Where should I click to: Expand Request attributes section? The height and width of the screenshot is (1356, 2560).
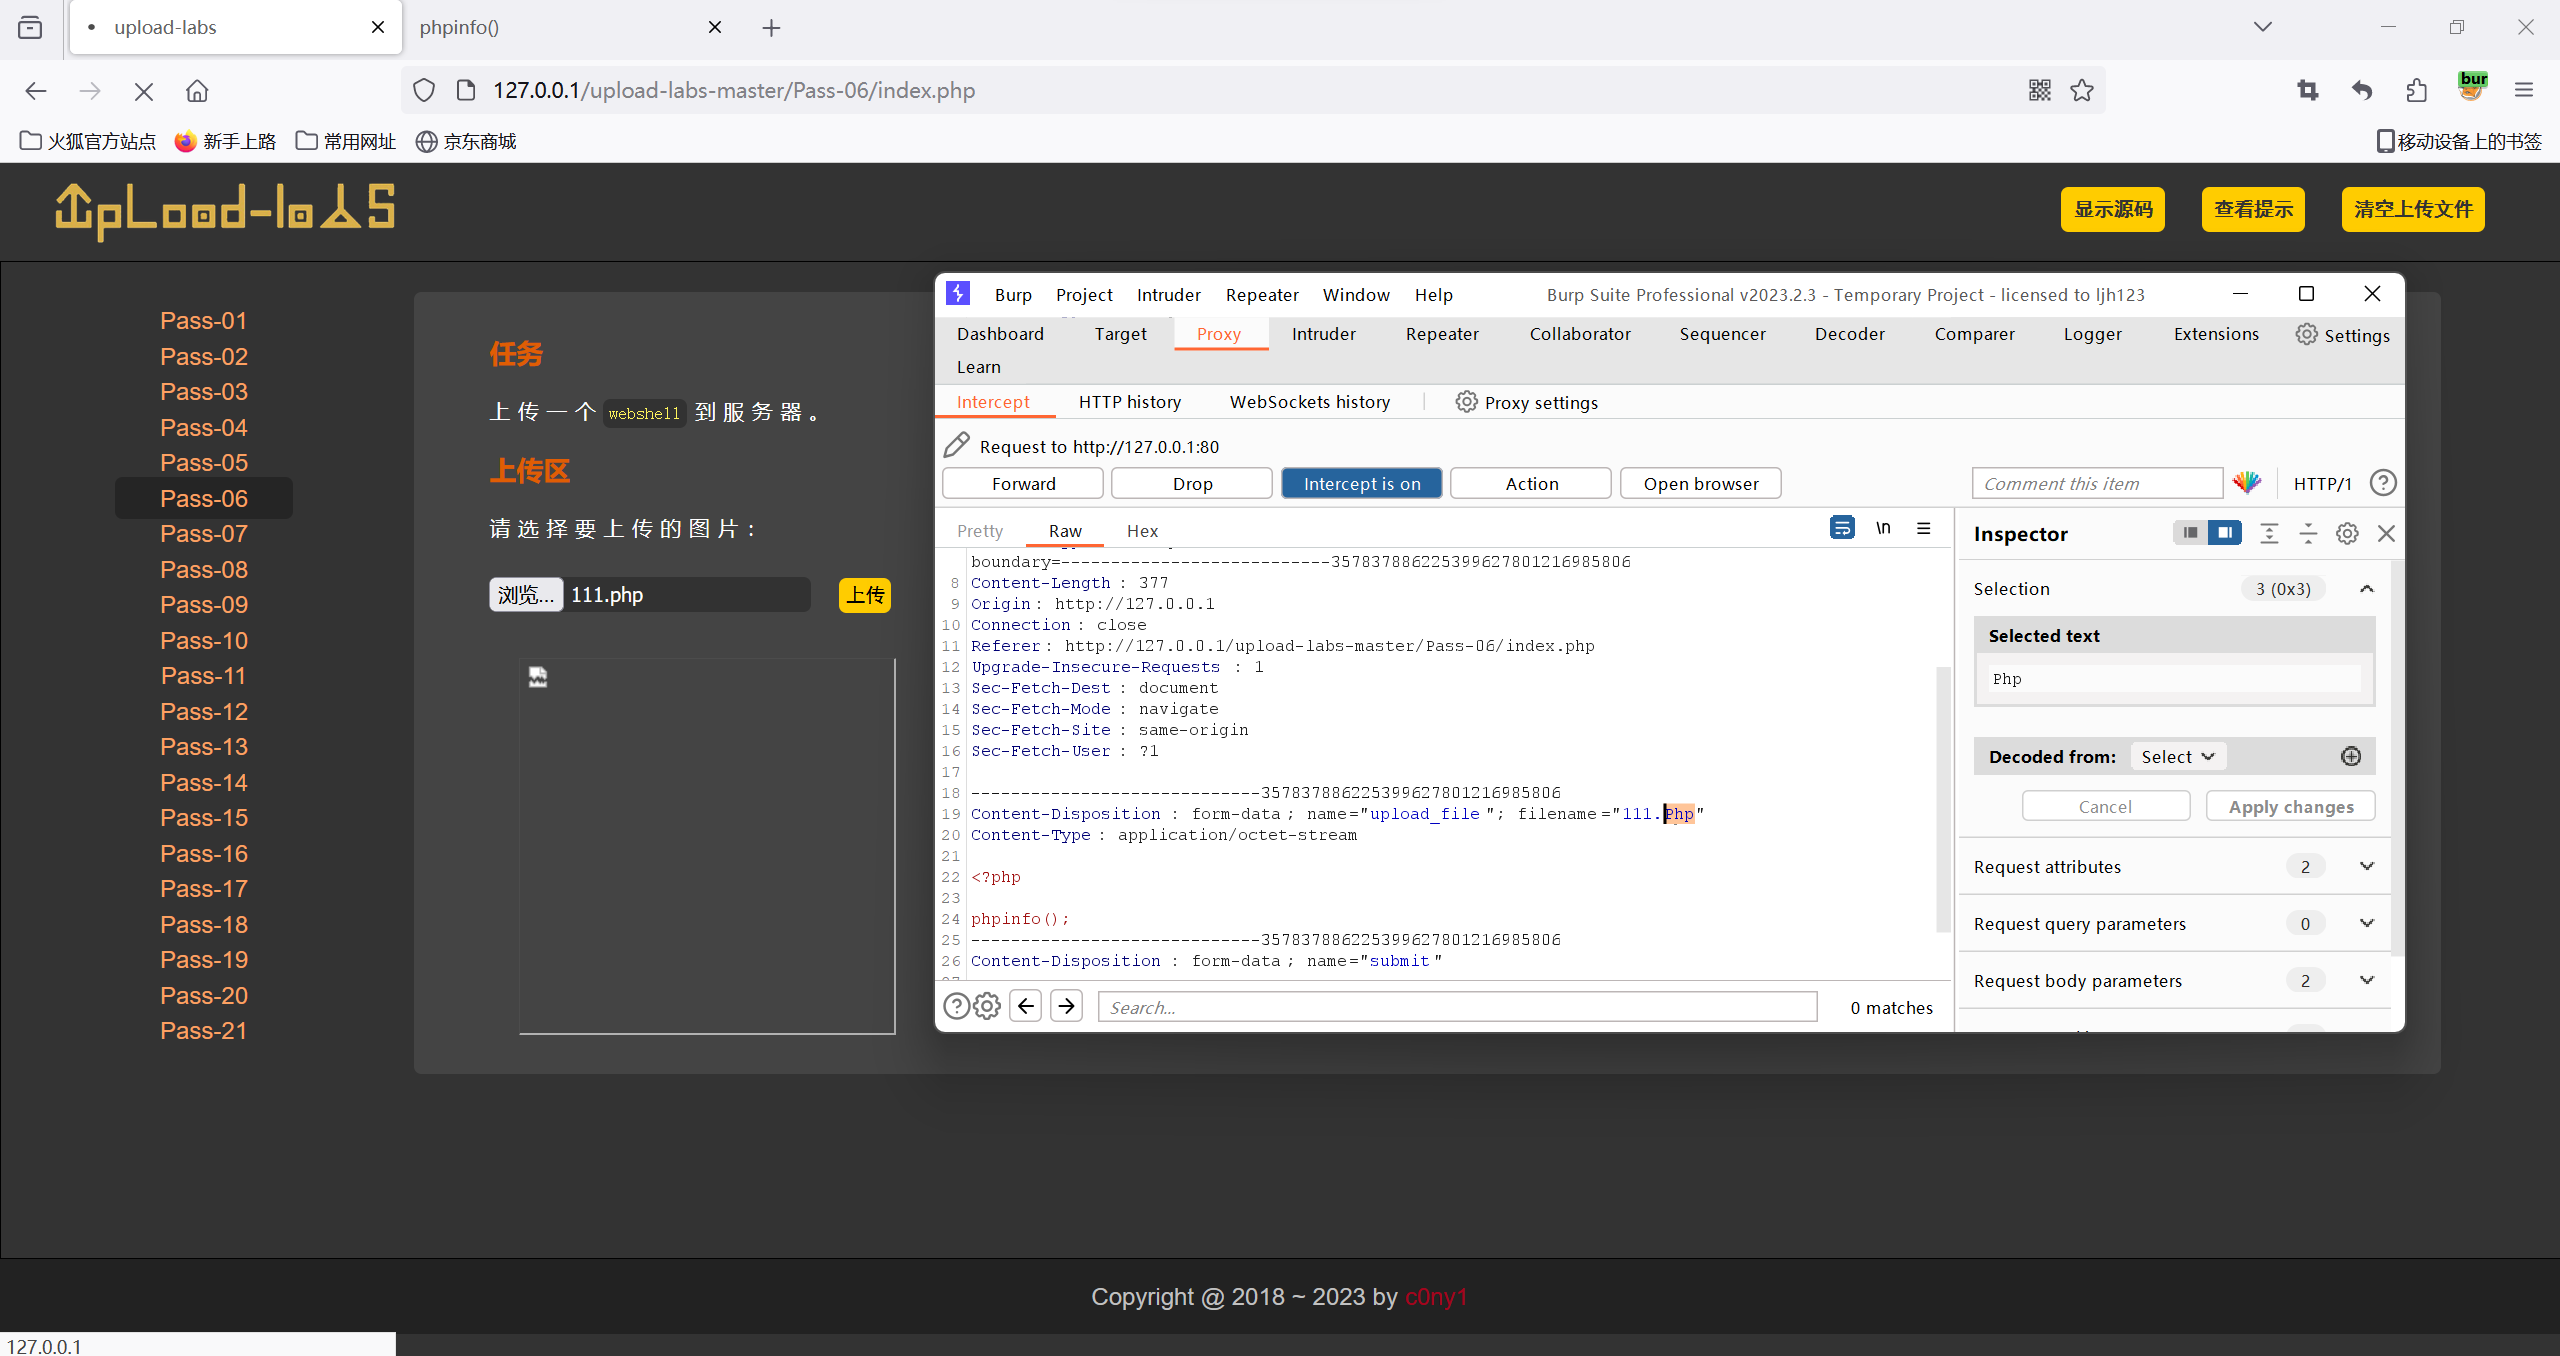click(2366, 866)
